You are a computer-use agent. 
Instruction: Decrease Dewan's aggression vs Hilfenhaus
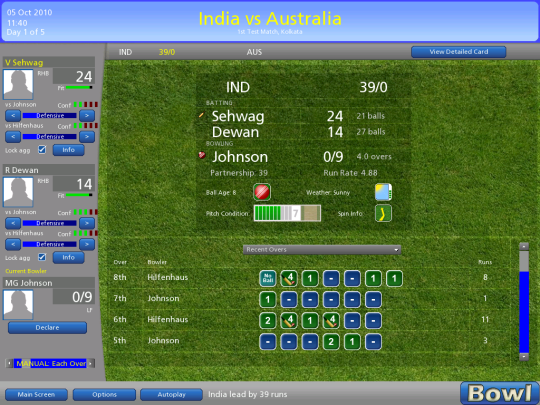click(13, 244)
